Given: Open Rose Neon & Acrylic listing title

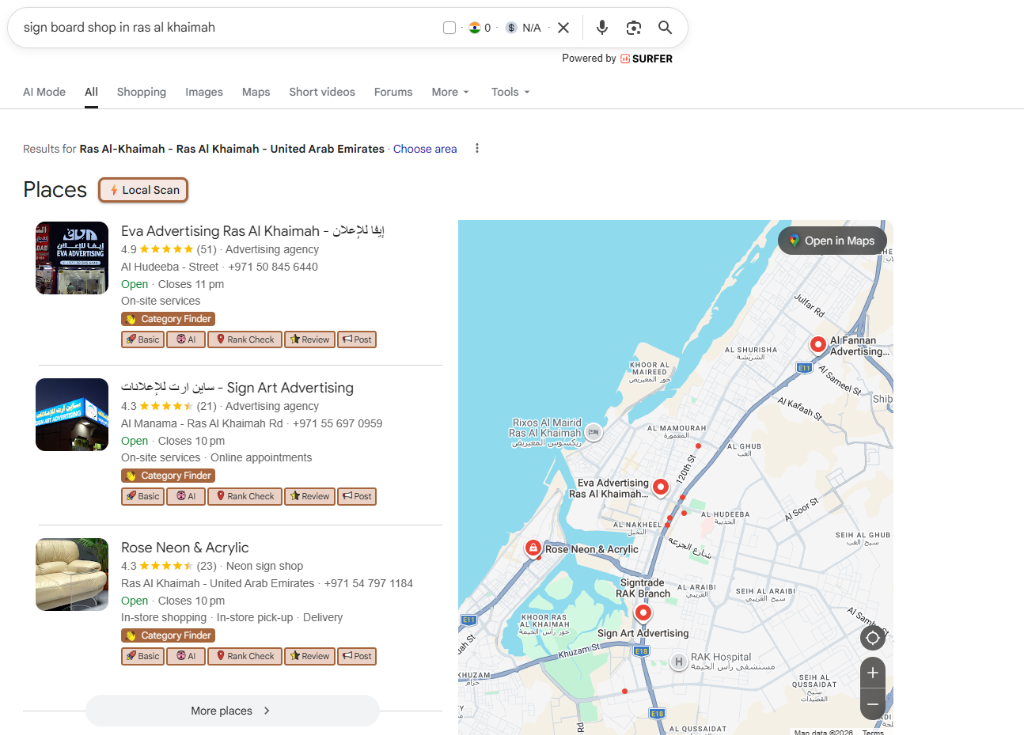Looking at the screenshot, I should (x=185, y=547).
